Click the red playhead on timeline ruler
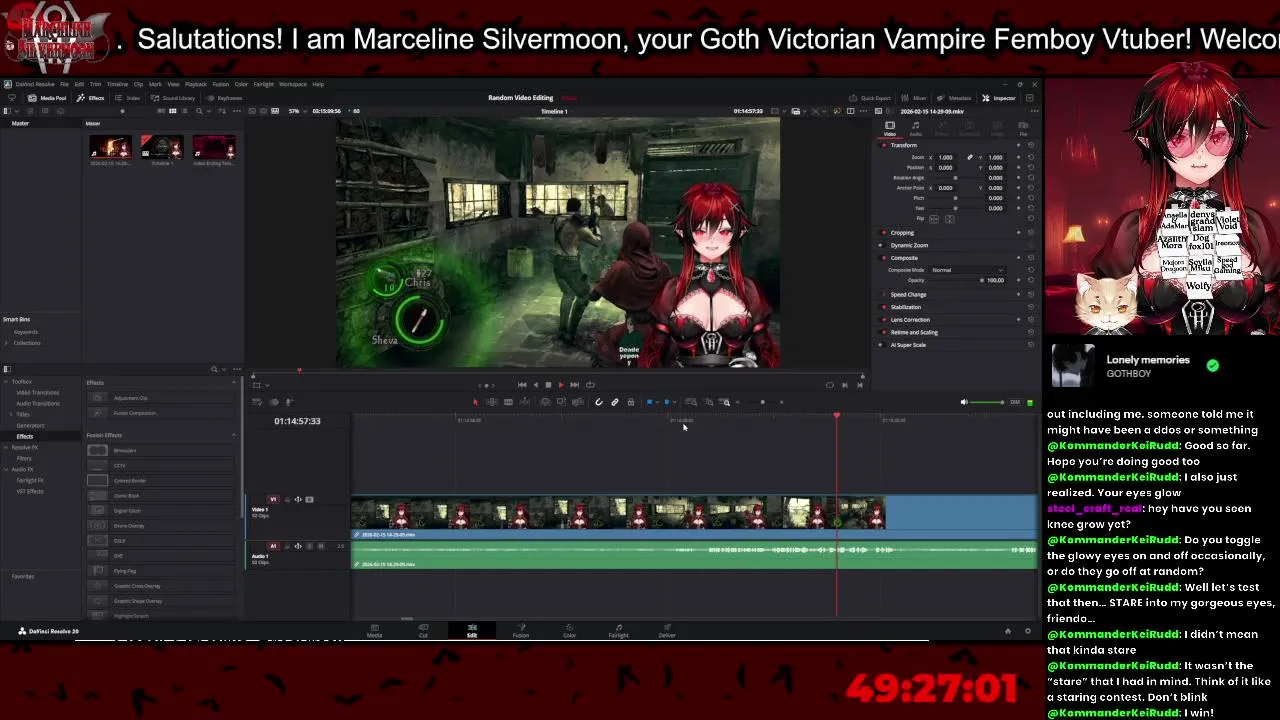 pyautogui.click(x=837, y=416)
